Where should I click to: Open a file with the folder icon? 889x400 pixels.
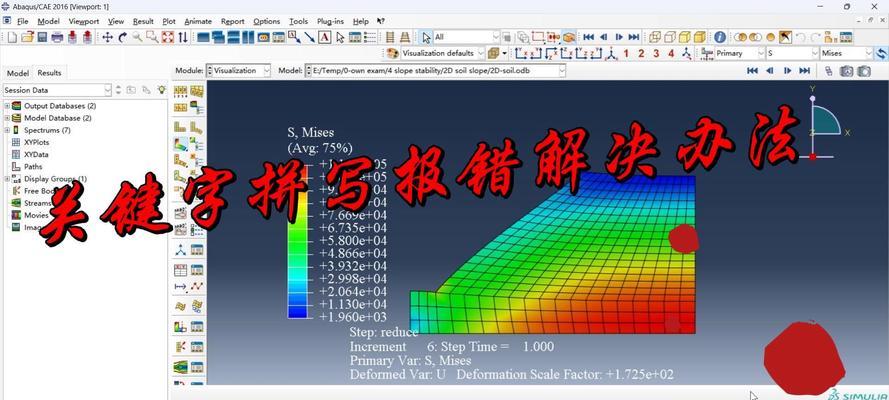pyautogui.click(x=27, y=37)
